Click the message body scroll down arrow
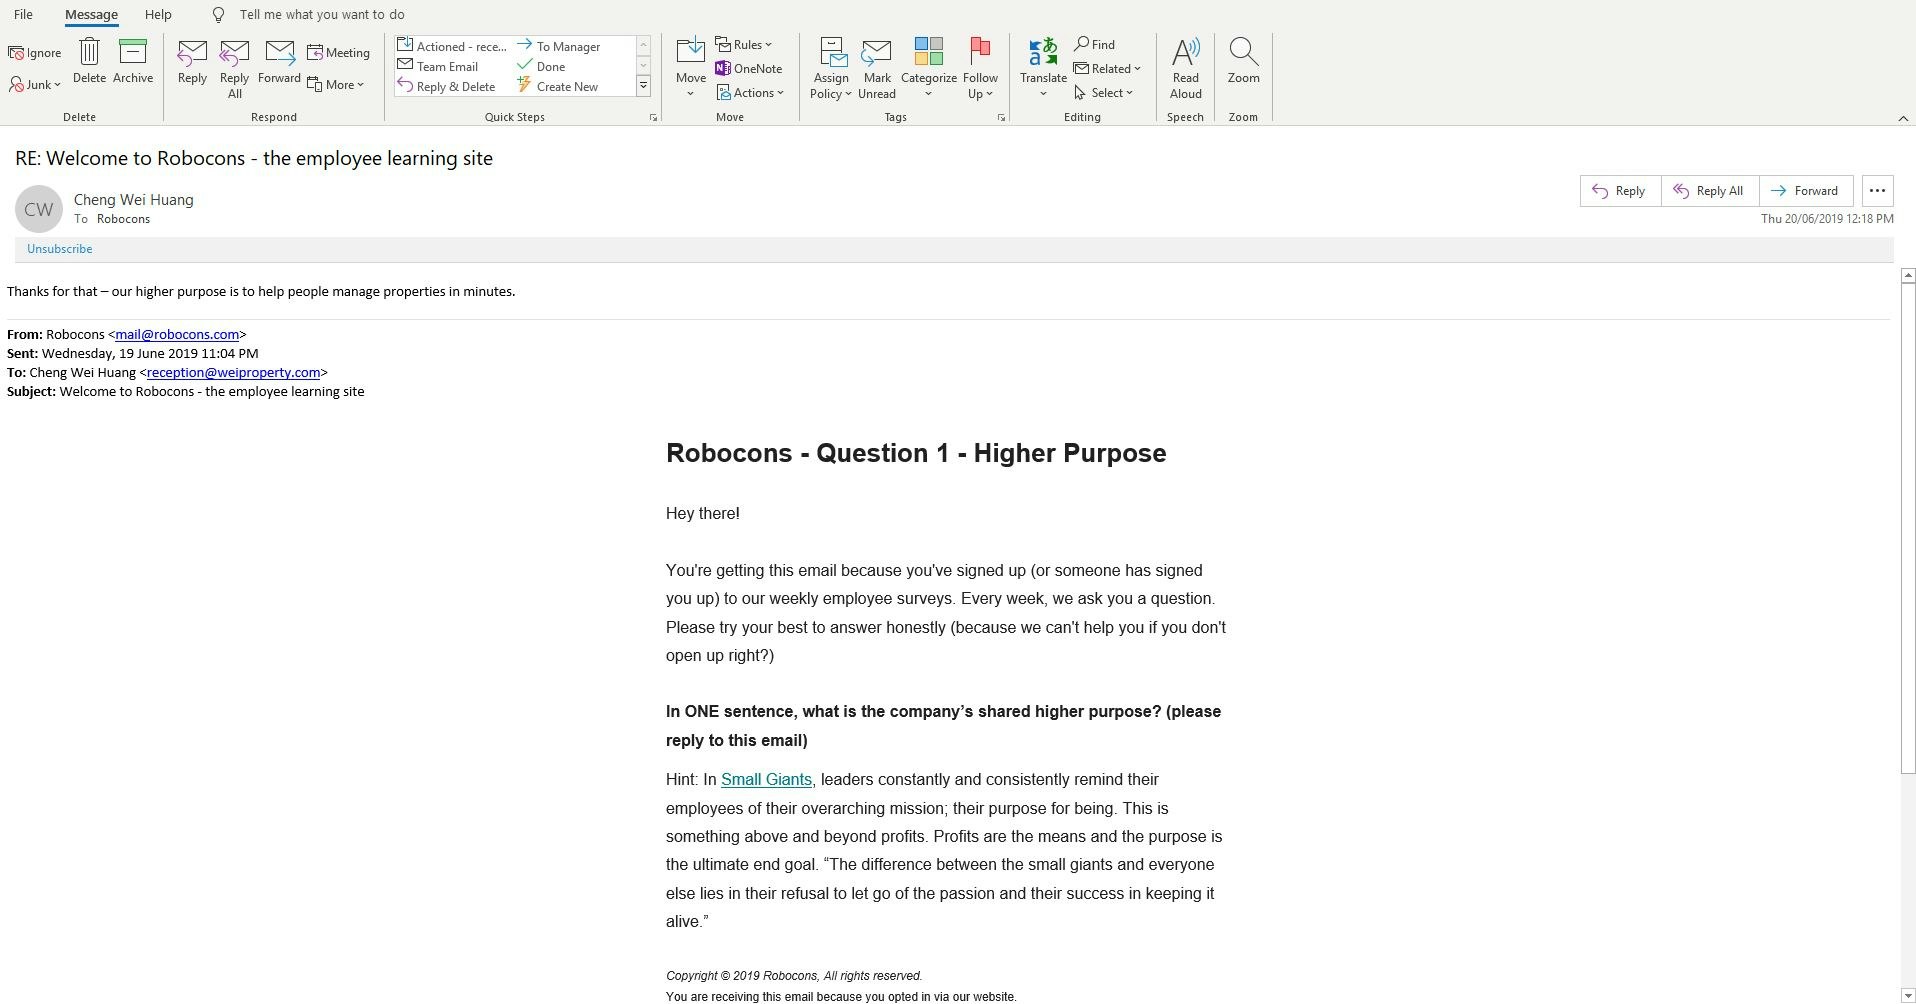This screenshot has height=1004, width=1916. (x=1908, y=996)
